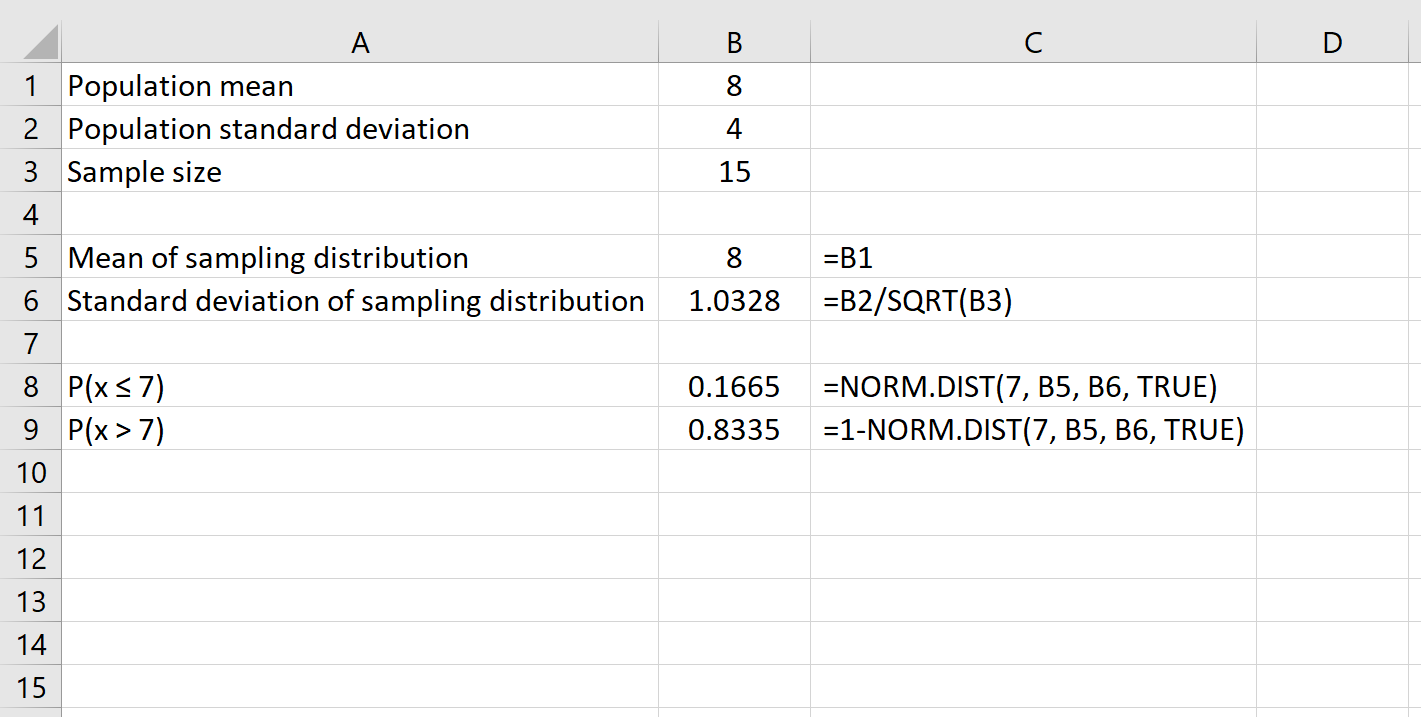
Task: Select the cell containing 1.0328
Action: (733, 300)
